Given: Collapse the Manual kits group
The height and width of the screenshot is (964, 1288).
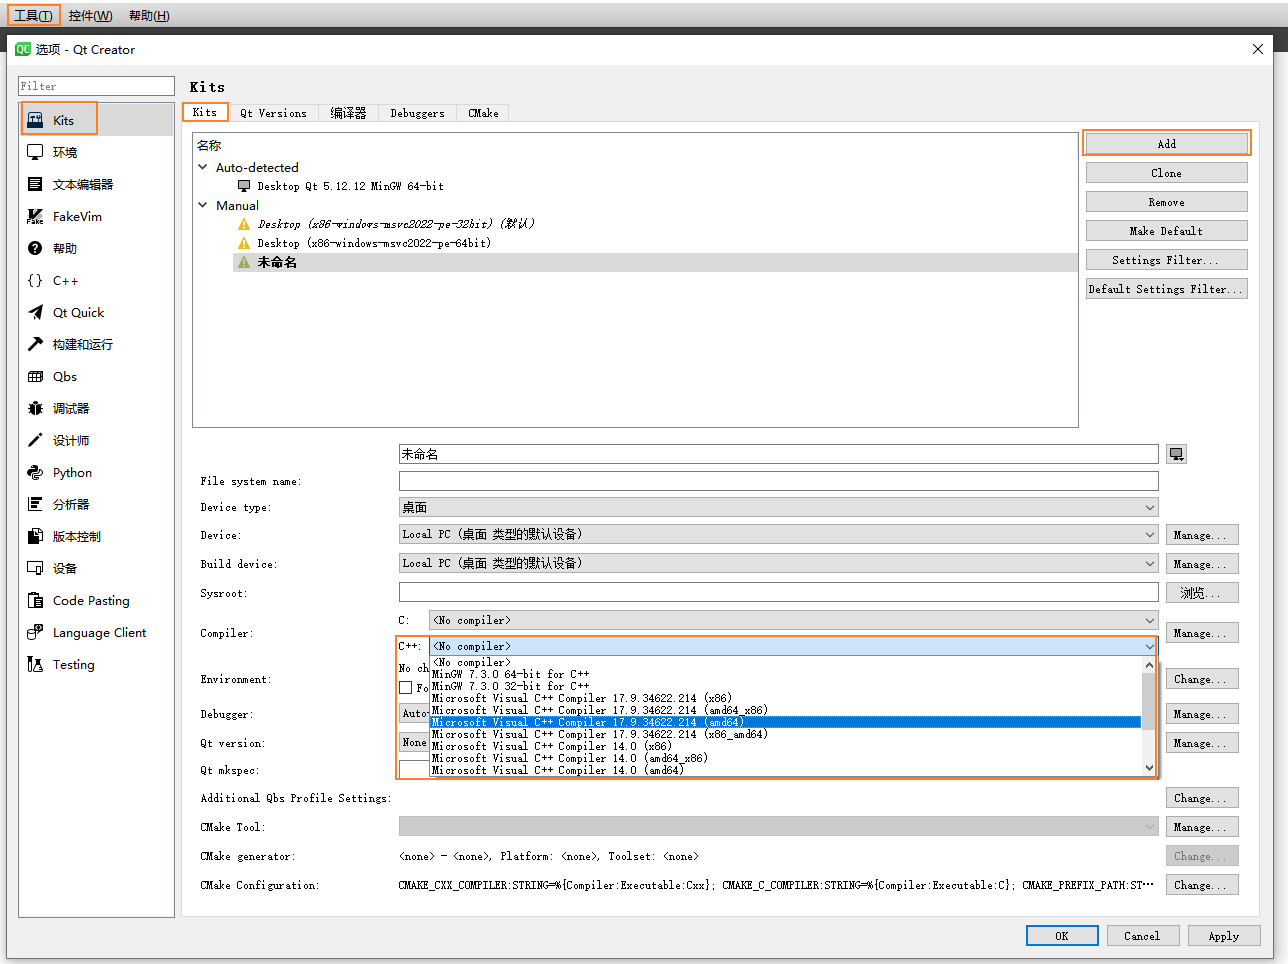Looking at the screenshot, I should tap(203, 205).
